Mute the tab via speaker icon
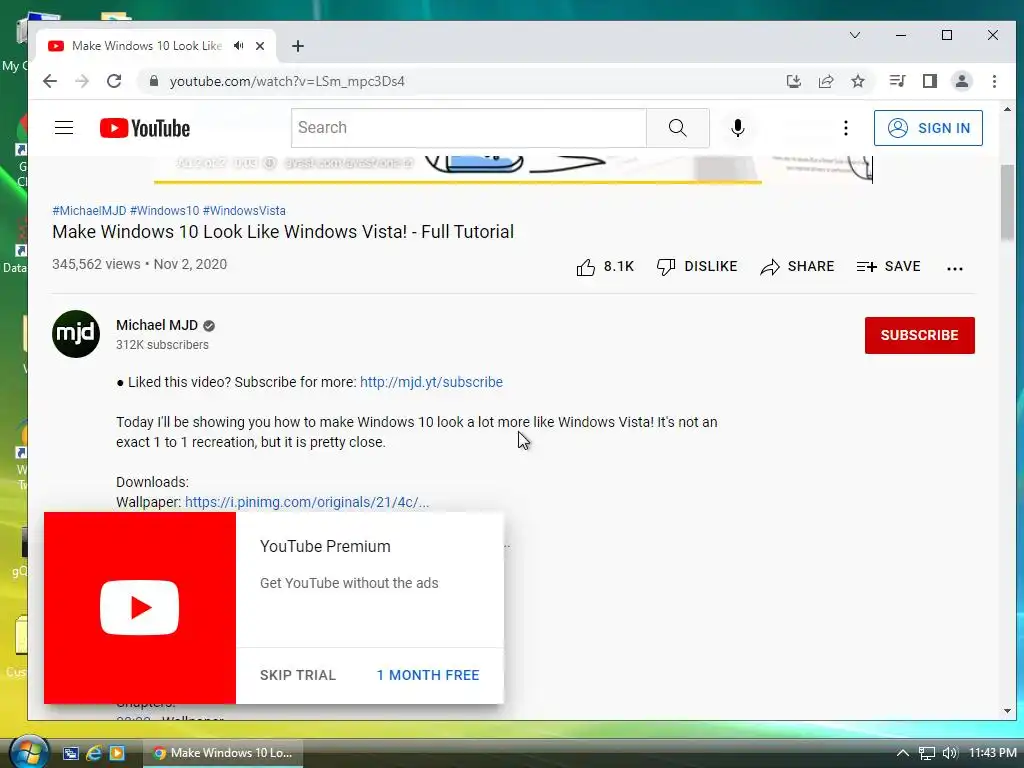Screen dimensions: 1024x768 coord(239,46)
